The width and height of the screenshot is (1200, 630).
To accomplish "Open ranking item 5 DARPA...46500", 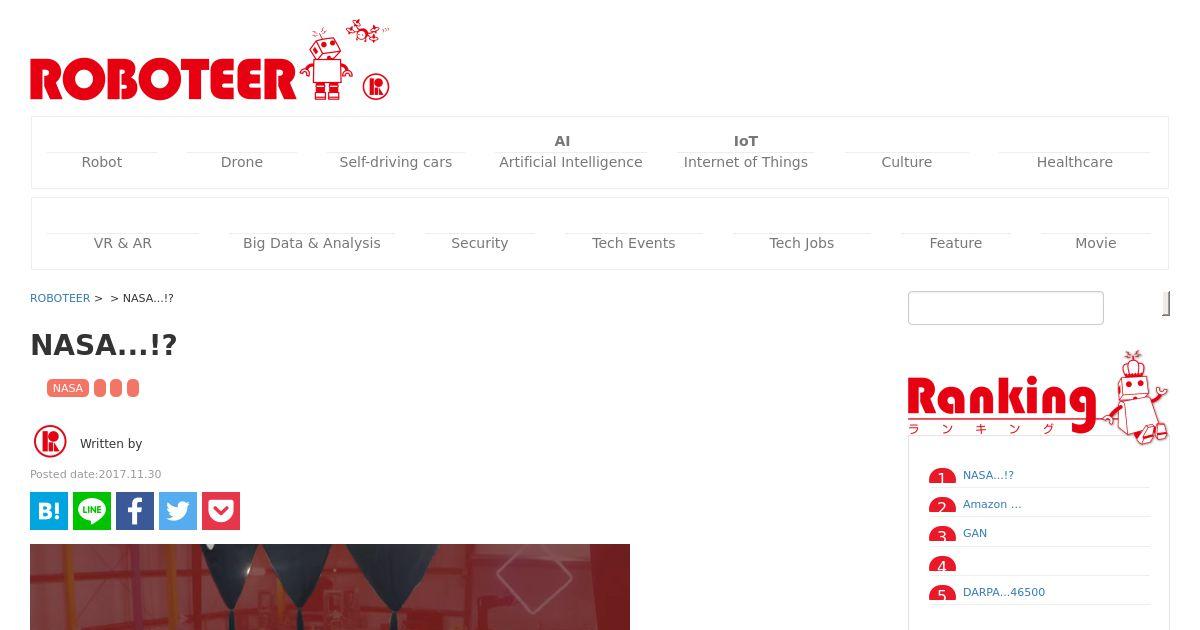I will click(x=1004, y=593).
